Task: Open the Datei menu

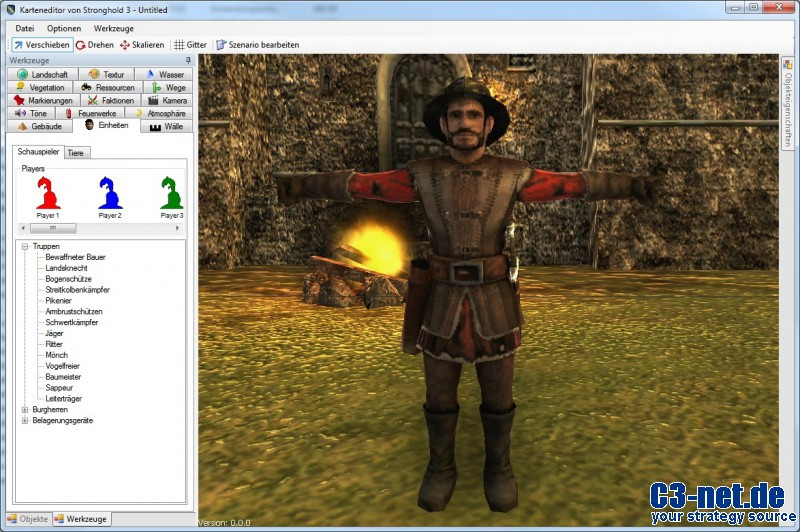Action: [x=25, y=29]
